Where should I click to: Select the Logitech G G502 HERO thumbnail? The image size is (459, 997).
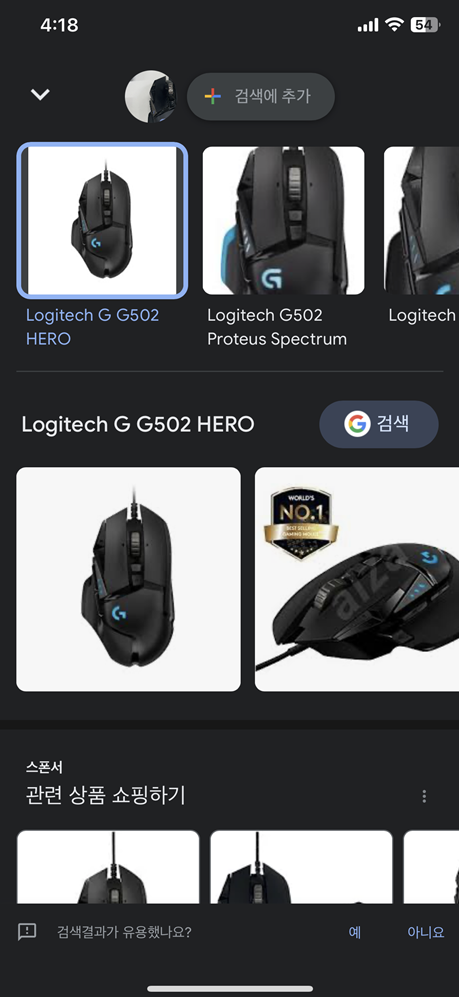102,221
